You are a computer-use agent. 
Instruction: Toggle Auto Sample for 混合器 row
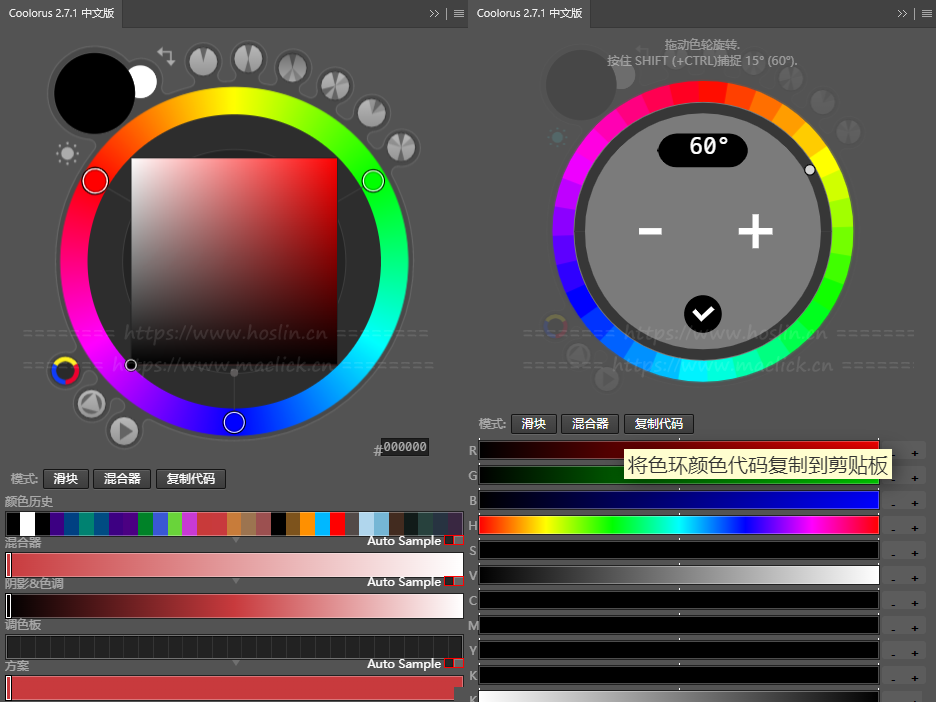(x=449, y=540)
